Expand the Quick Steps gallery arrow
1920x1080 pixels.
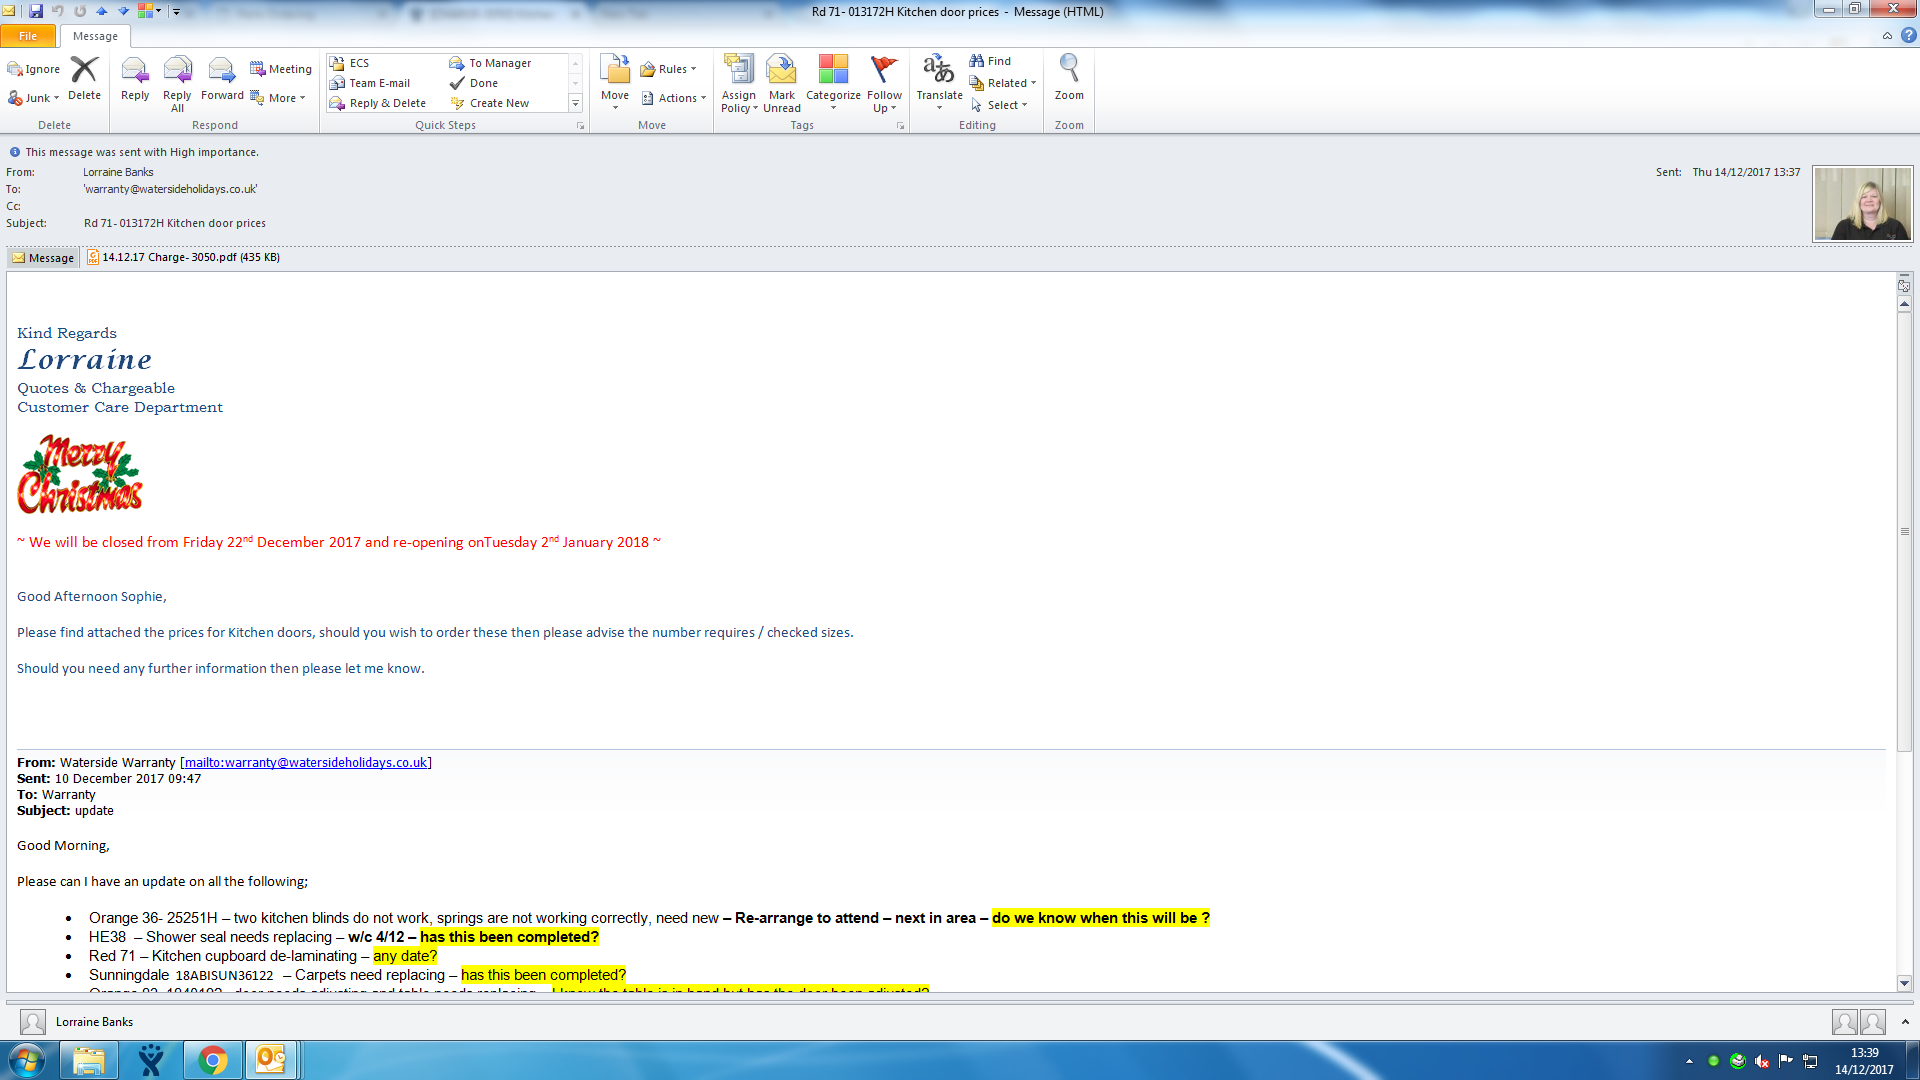pyautogui.click(x=575, y=103)
